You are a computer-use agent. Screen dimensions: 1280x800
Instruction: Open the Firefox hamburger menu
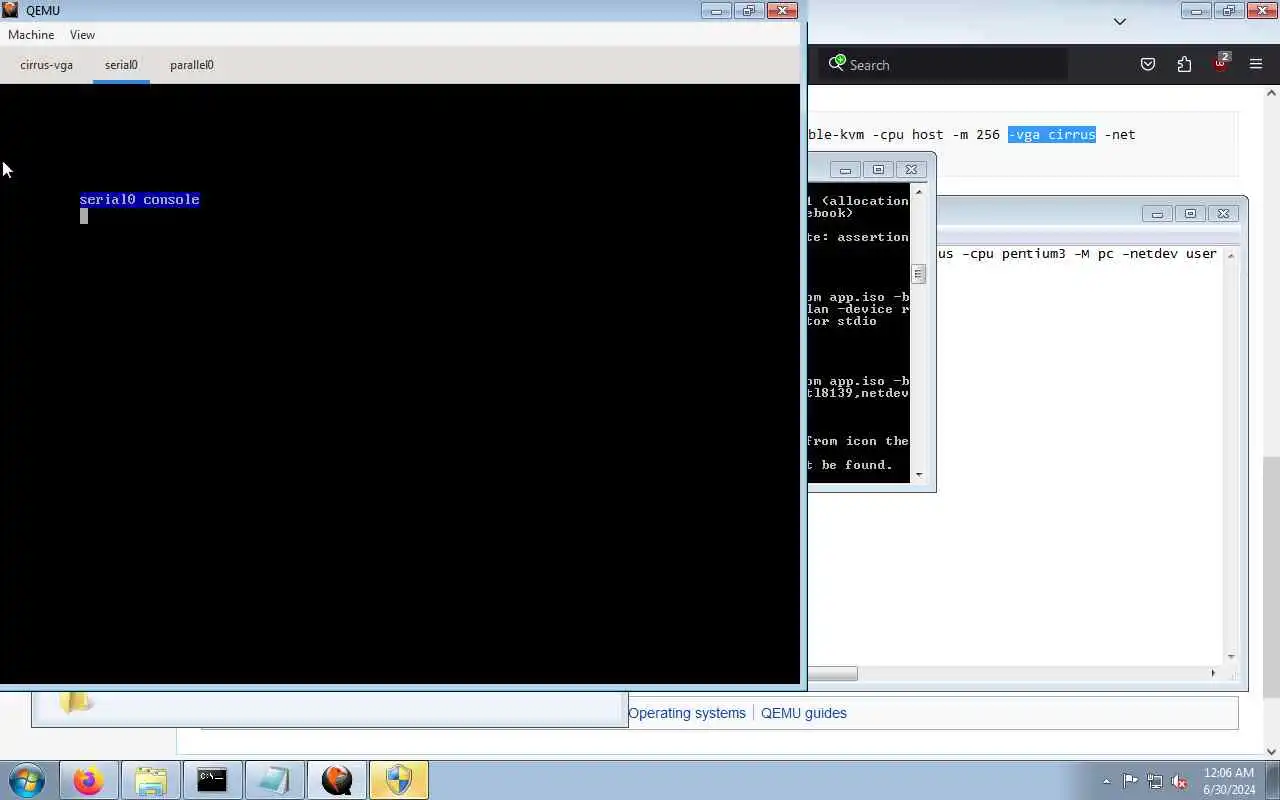[x=1256, y=65]
